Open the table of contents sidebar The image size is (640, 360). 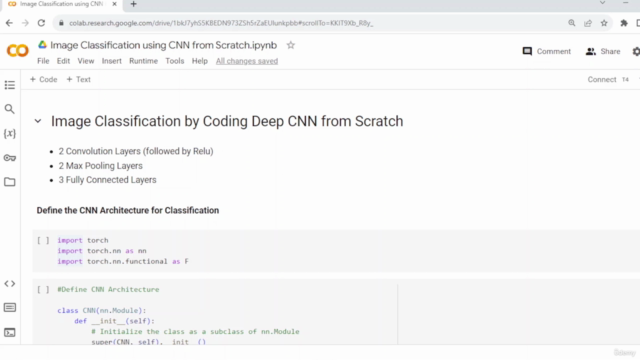coord(10,85)
